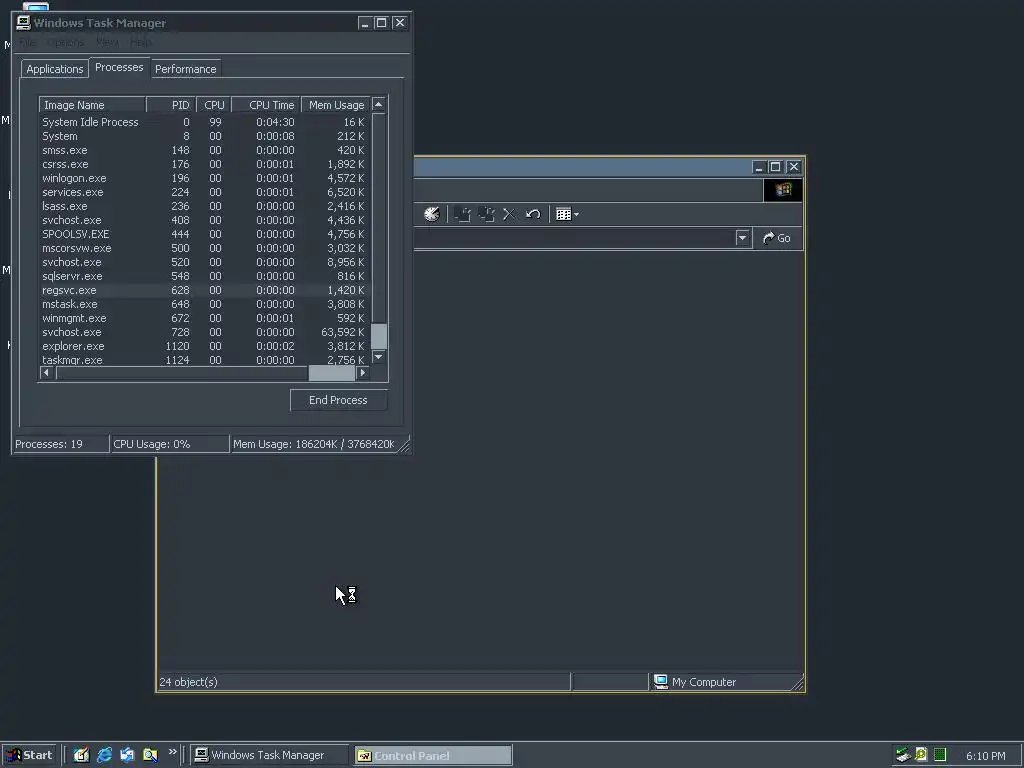Launch the folder search quick launch icon
This screenshot has height=768, width=1024.
(x=150, y=755)
